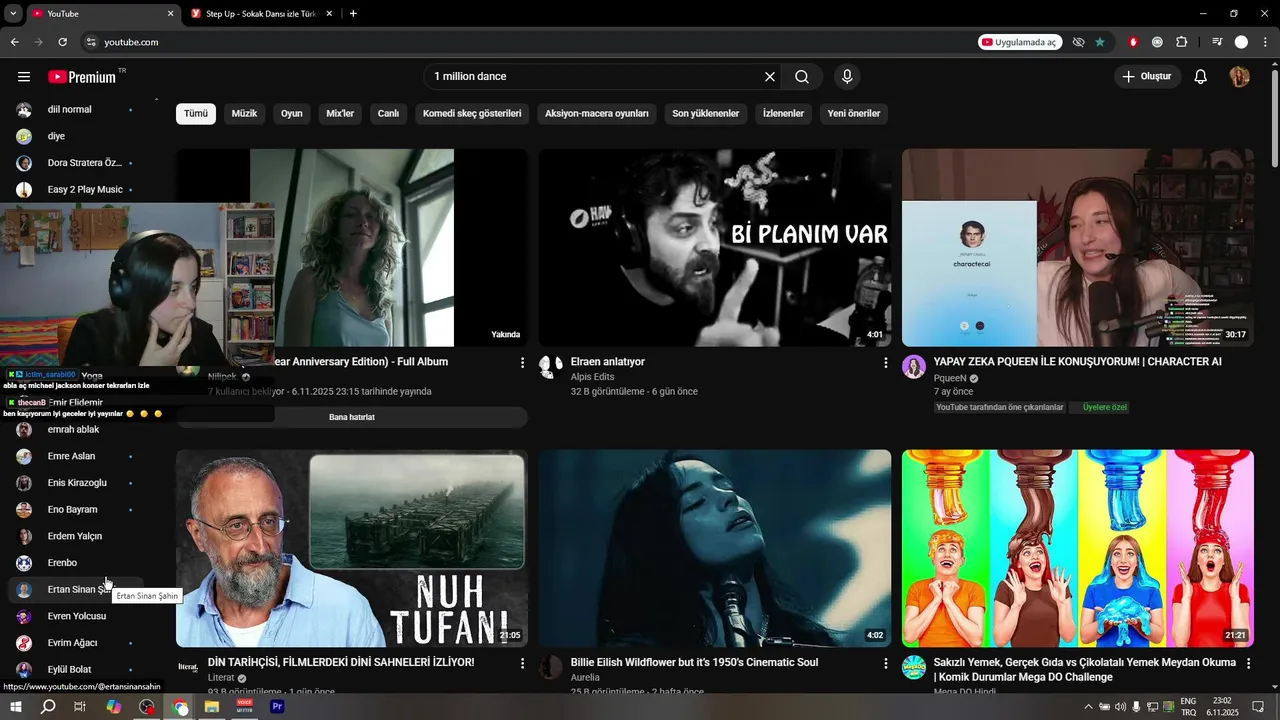The image size is (1280, 720).
Task: Click the Uygulamada aç button in address bar
Action: (1020, 42)
